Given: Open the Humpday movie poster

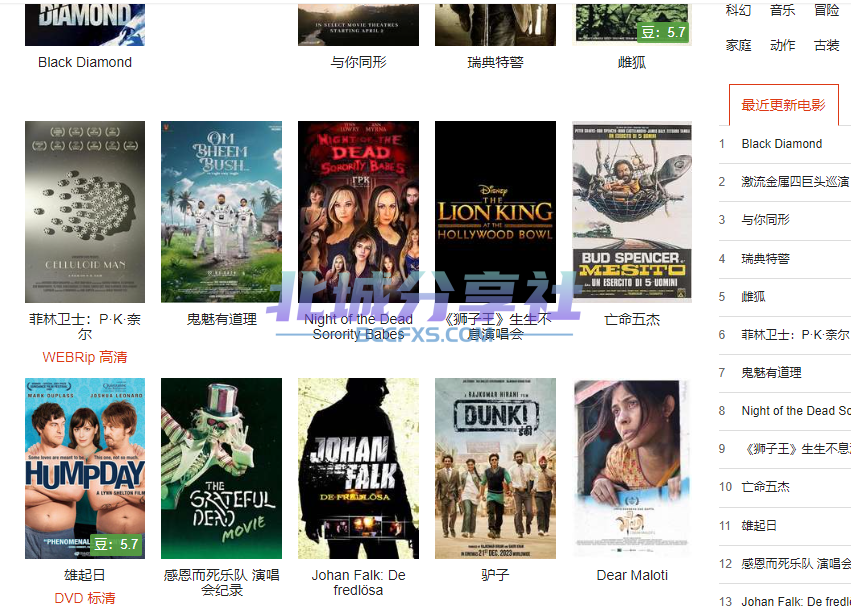Looking at the screenshot, I should tap(85, 468).
